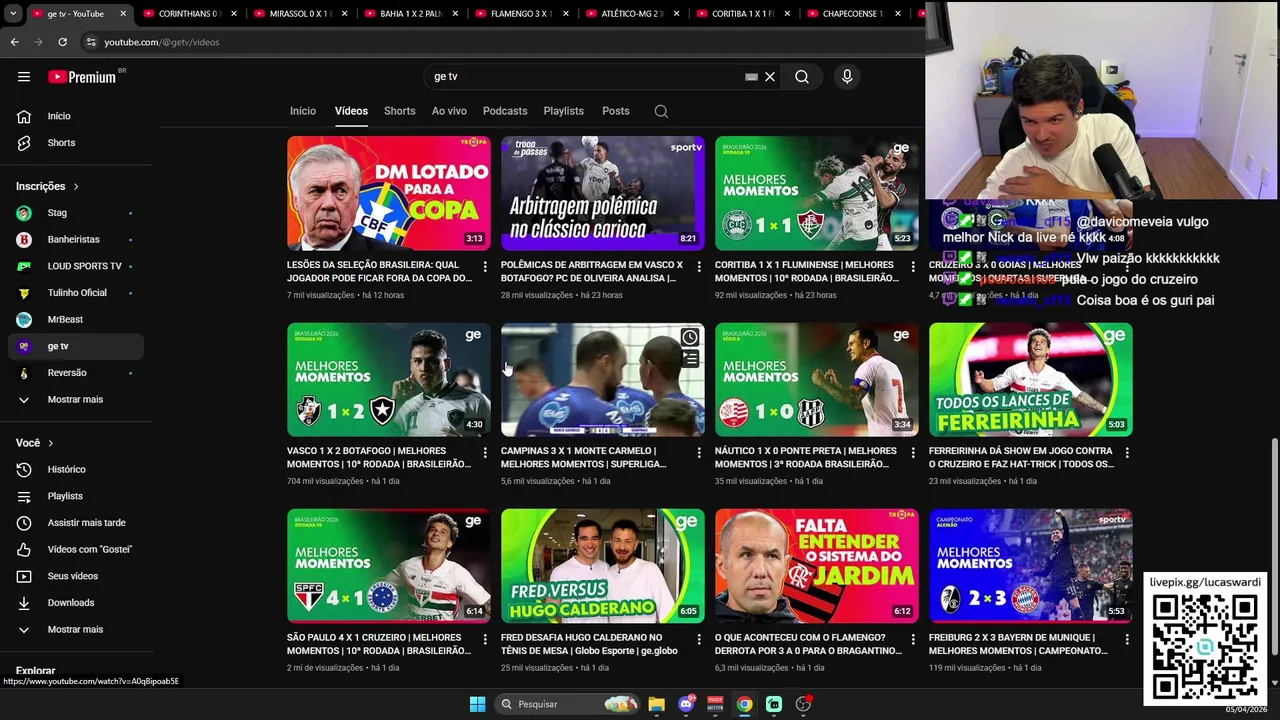Viewport: 1280px width, 720px height.
Task: Go back with browser back arrow
Action: coord(15,42)
